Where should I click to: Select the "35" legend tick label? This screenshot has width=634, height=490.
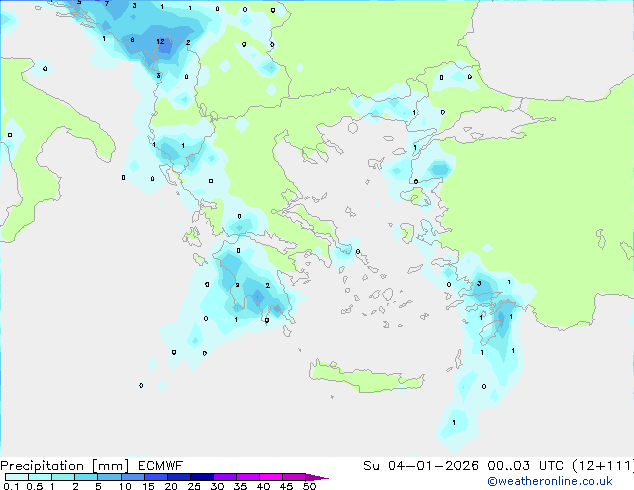240,486
